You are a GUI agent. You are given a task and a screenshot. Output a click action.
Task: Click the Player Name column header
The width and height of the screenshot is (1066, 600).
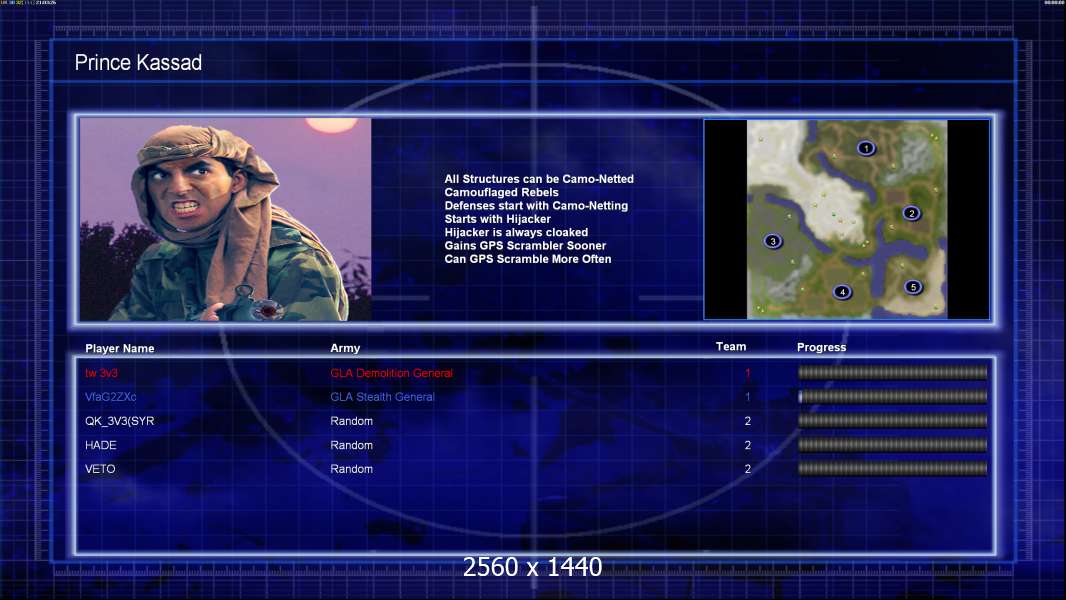pyautogui.click(x=120, y=349)
